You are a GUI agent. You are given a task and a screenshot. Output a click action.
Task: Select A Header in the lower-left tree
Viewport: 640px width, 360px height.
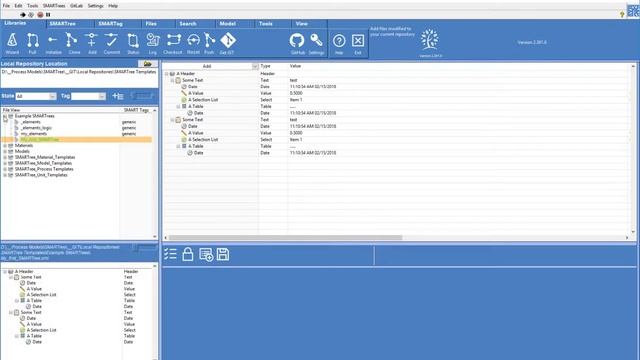(x=24, y=271)
